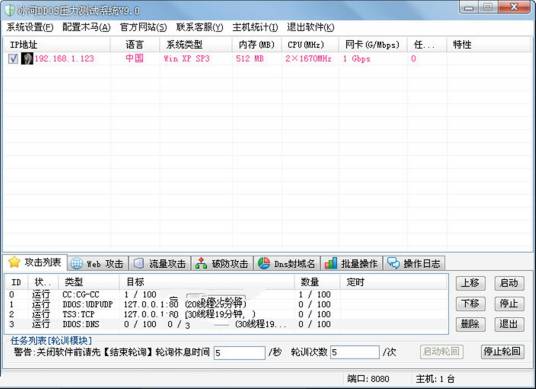
Task: Click the 2×1670MHz CPU cell
Action: click(308, 59)
